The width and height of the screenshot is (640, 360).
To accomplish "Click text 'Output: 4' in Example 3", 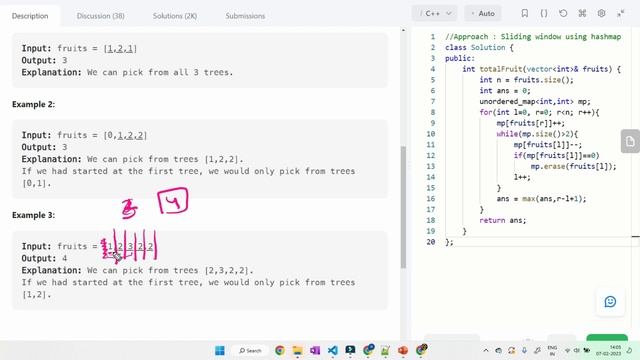I will click(44, 258).
